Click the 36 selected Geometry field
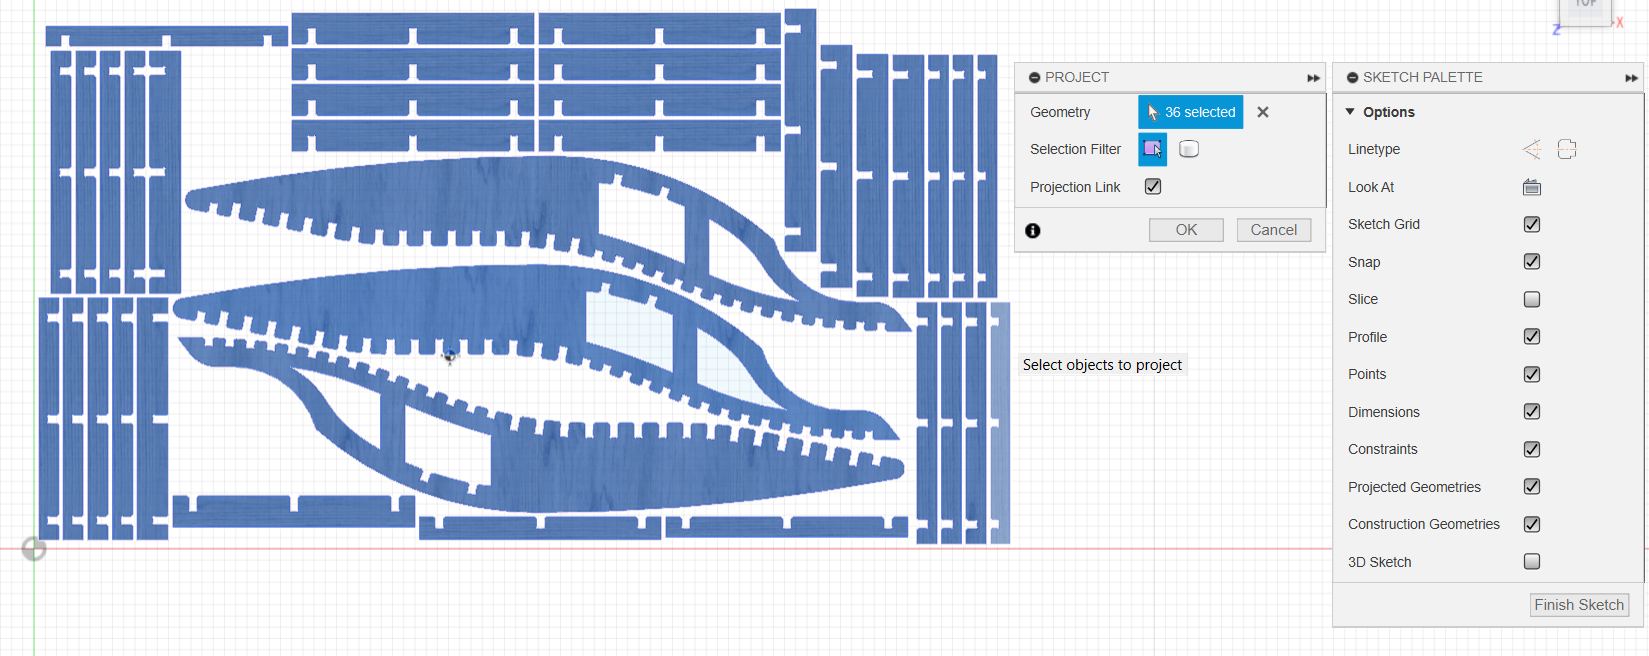1649x656 pixels. click(x=1190, y=112)
